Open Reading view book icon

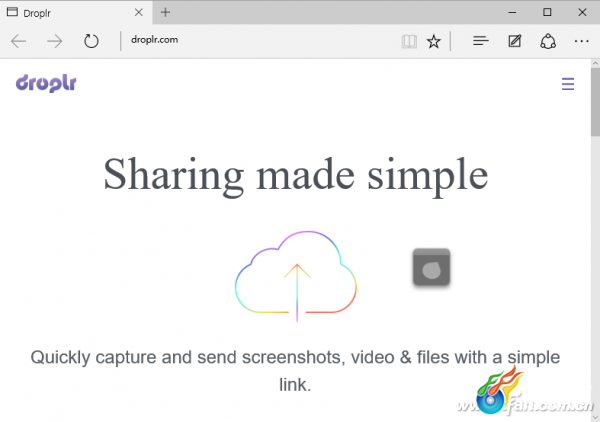click(x=409, y=41)
